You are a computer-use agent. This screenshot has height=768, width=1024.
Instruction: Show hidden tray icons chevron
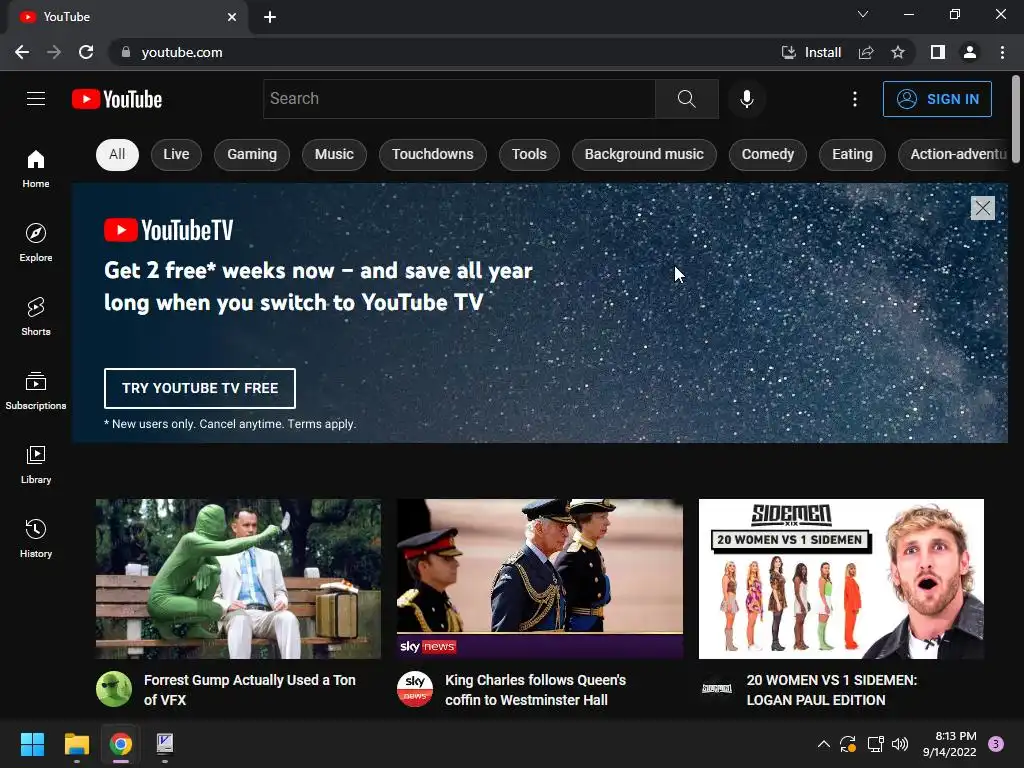824,744
